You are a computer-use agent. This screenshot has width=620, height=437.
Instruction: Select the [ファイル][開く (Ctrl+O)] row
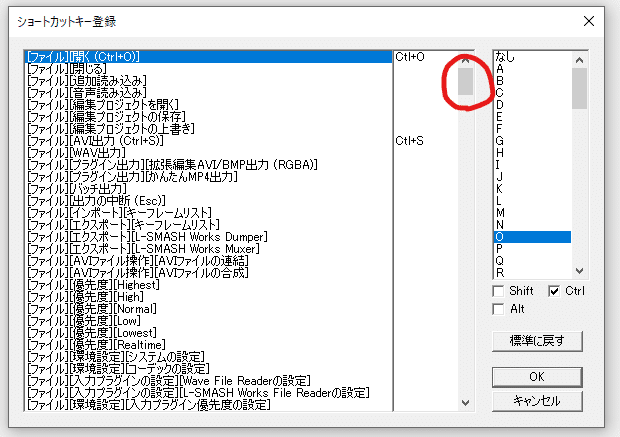pyautogui.click(x=208, y=57)
